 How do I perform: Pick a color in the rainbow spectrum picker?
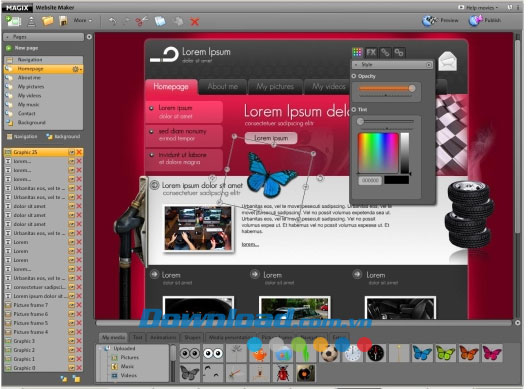click(378, 153)
